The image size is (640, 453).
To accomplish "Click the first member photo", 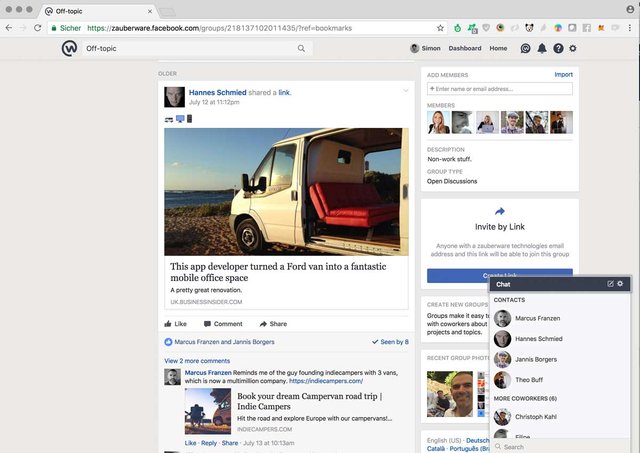I will pyautogui.click(x=438, y=122).
